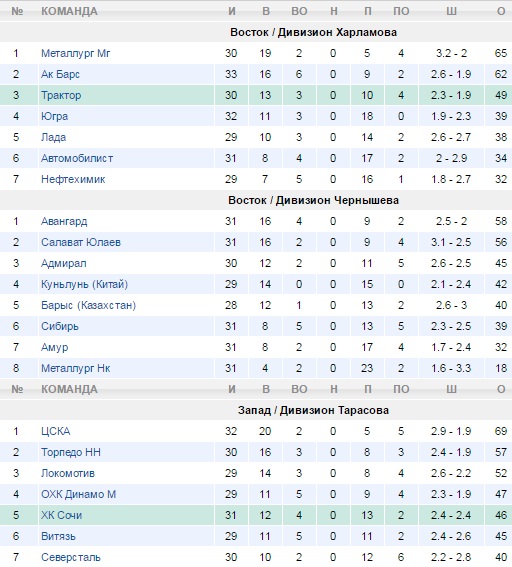The width and height of the screenshot is (512, 567).
Task: Open the Барыс (Казахстан) team page
Action: (88, 305)
